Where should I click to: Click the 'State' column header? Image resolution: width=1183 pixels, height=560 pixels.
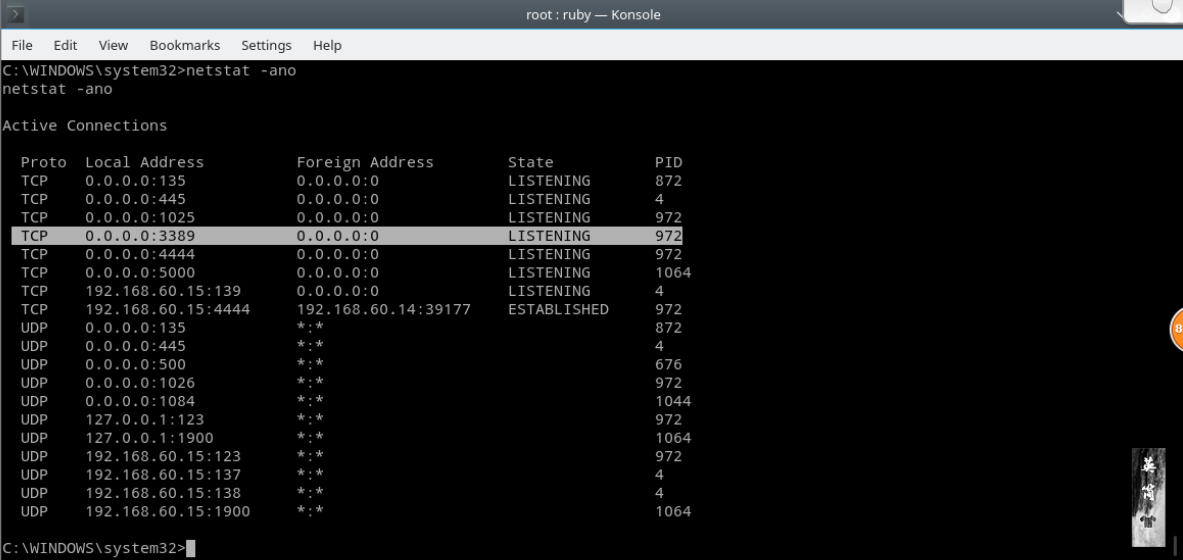tap(530, 162)
